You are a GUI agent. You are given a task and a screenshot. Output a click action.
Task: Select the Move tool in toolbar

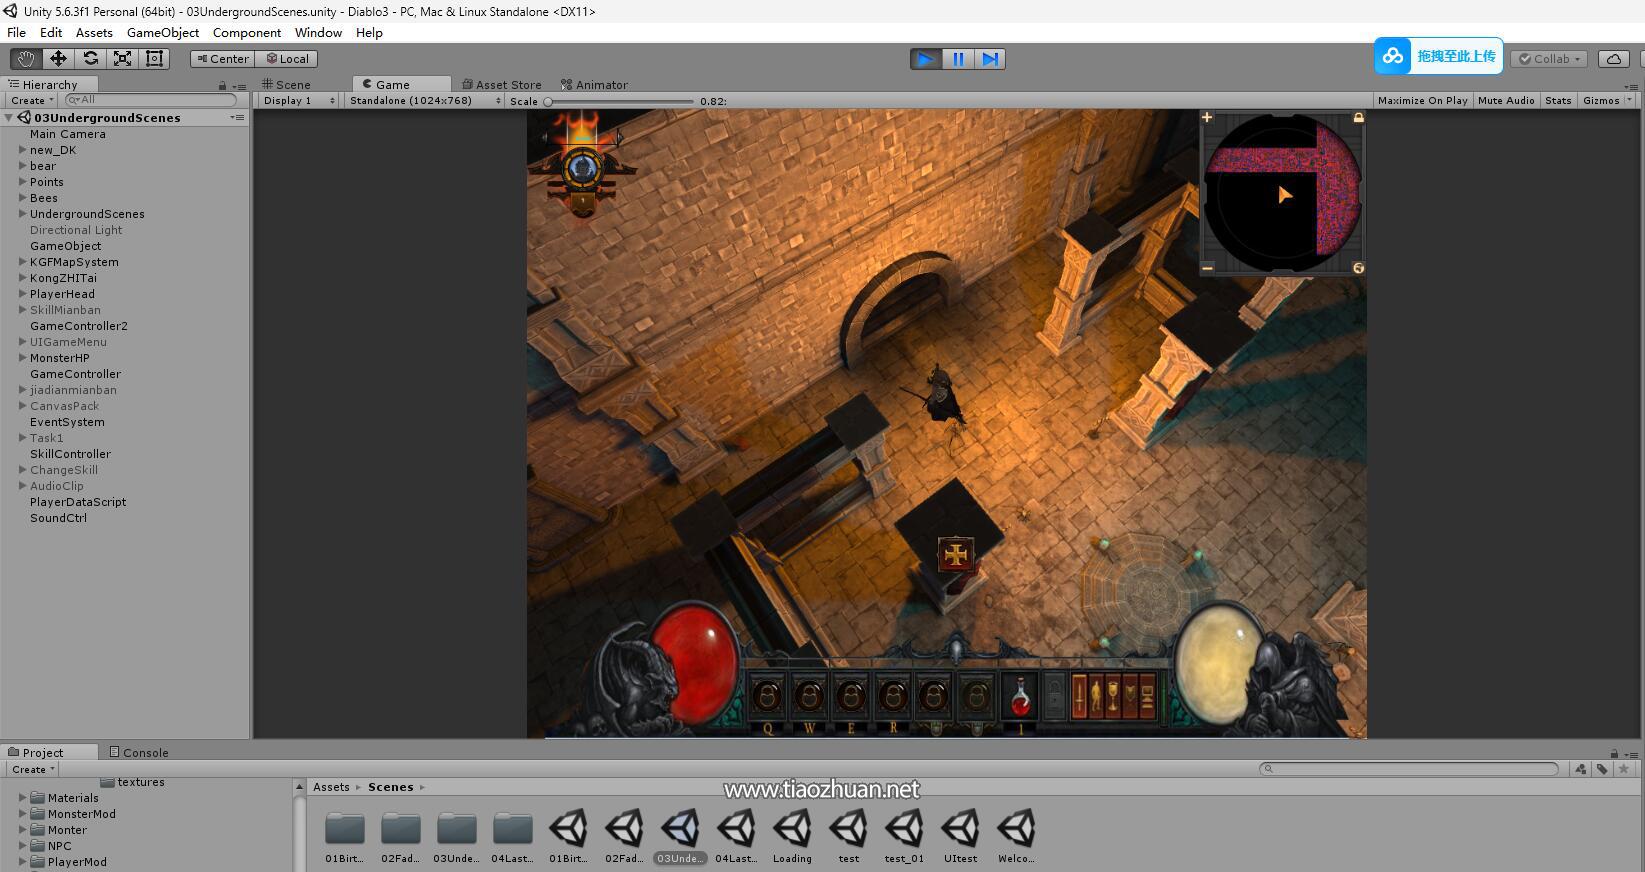point(58,59)
